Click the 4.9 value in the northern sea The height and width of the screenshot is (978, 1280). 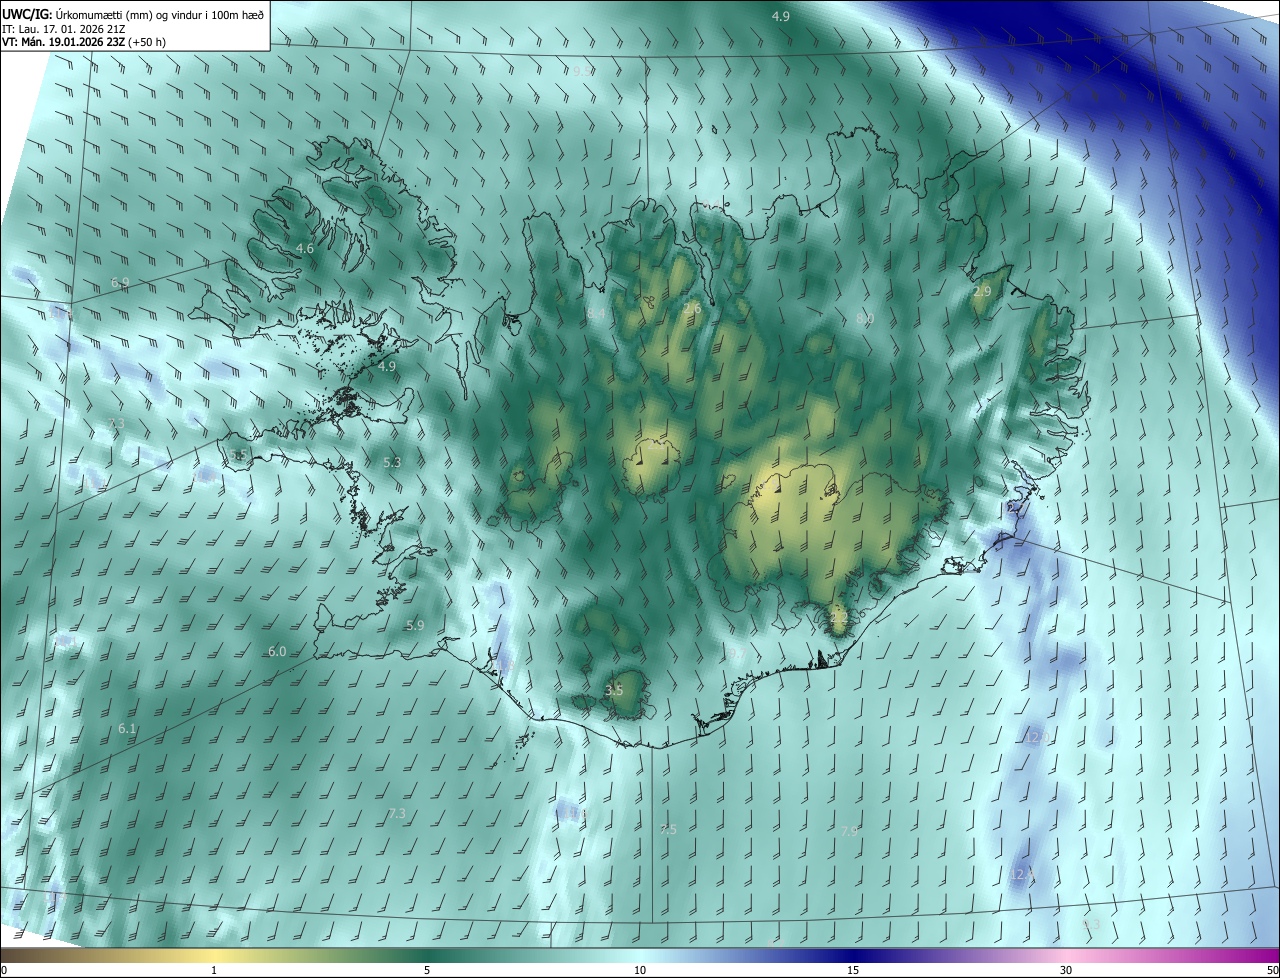781,16
